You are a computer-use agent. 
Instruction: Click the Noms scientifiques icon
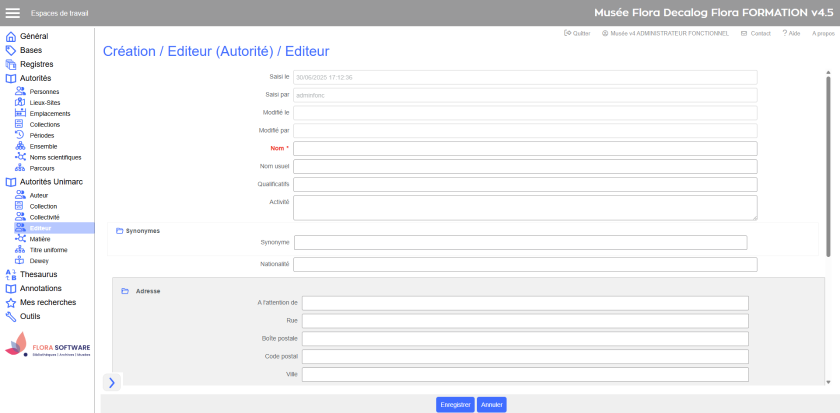[x=20, y=157]
